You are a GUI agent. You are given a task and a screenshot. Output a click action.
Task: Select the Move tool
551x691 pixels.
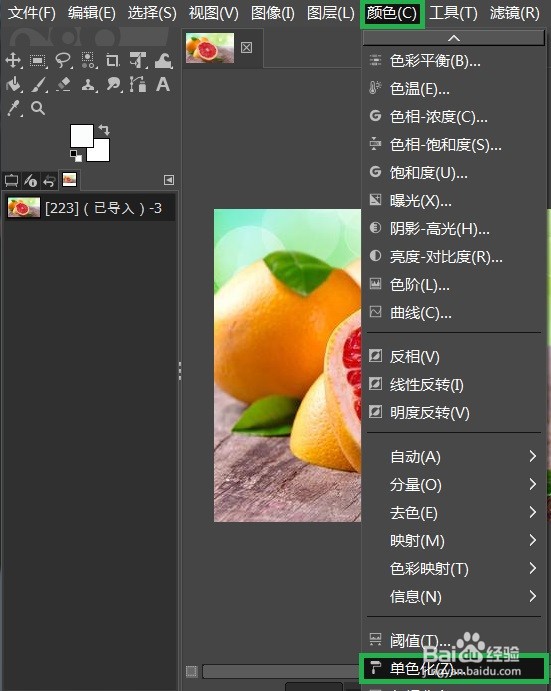[13, 60]
